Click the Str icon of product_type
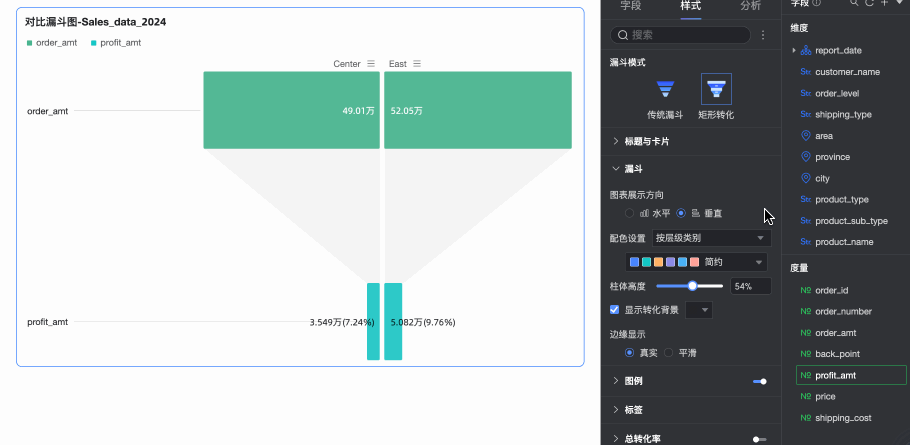The image size is (910, 445). (806, 199)
